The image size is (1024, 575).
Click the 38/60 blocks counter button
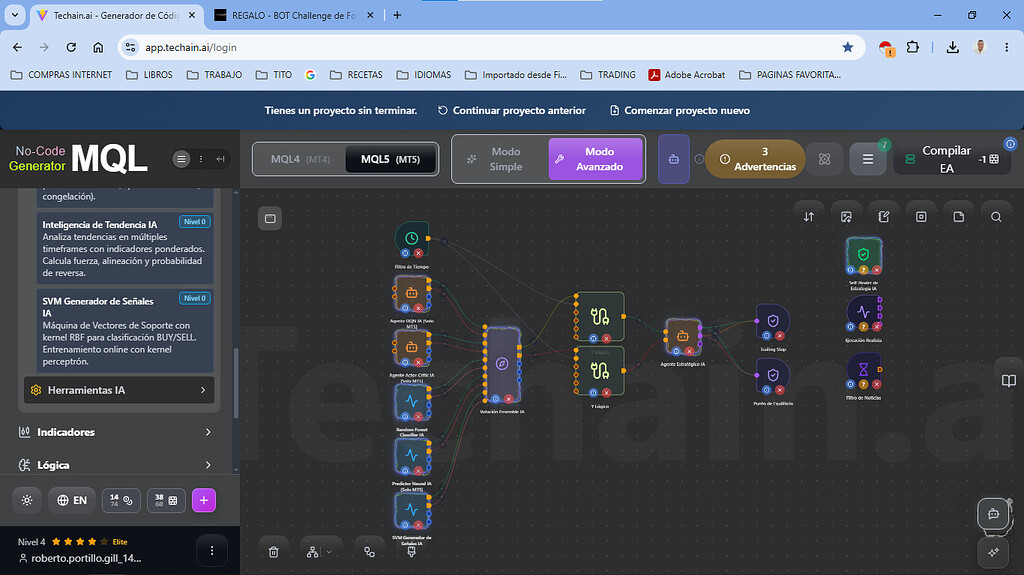[166, 501]
